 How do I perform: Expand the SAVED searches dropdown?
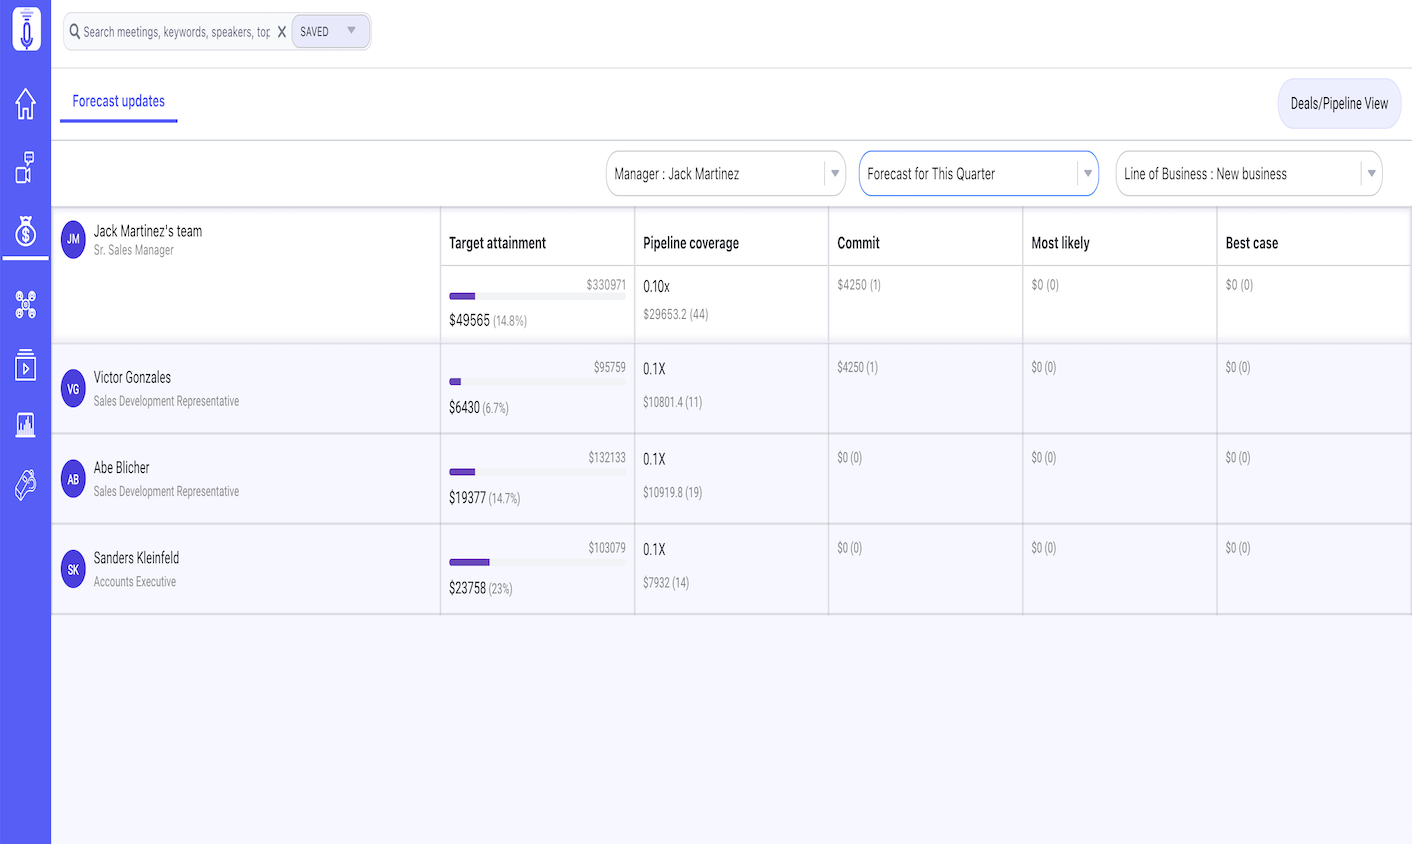click(x=330, y=32)
